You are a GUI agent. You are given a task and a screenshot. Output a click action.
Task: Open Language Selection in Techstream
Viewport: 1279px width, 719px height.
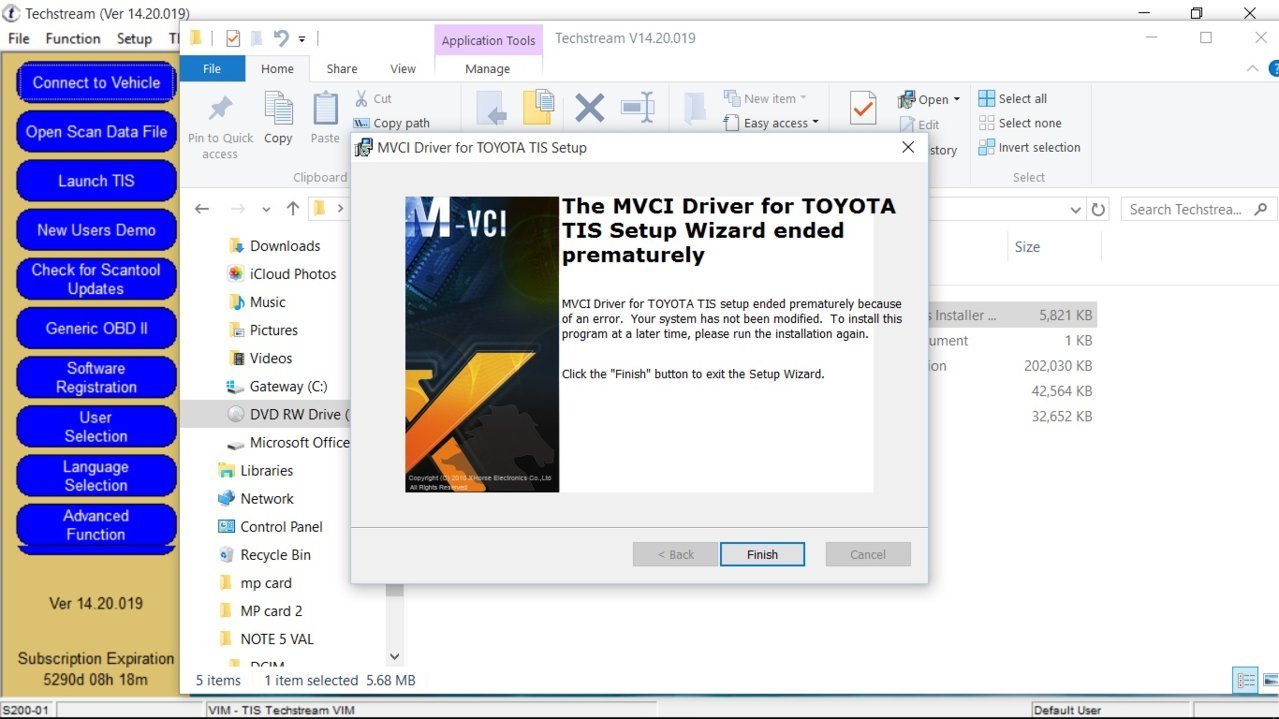[96, 475]
